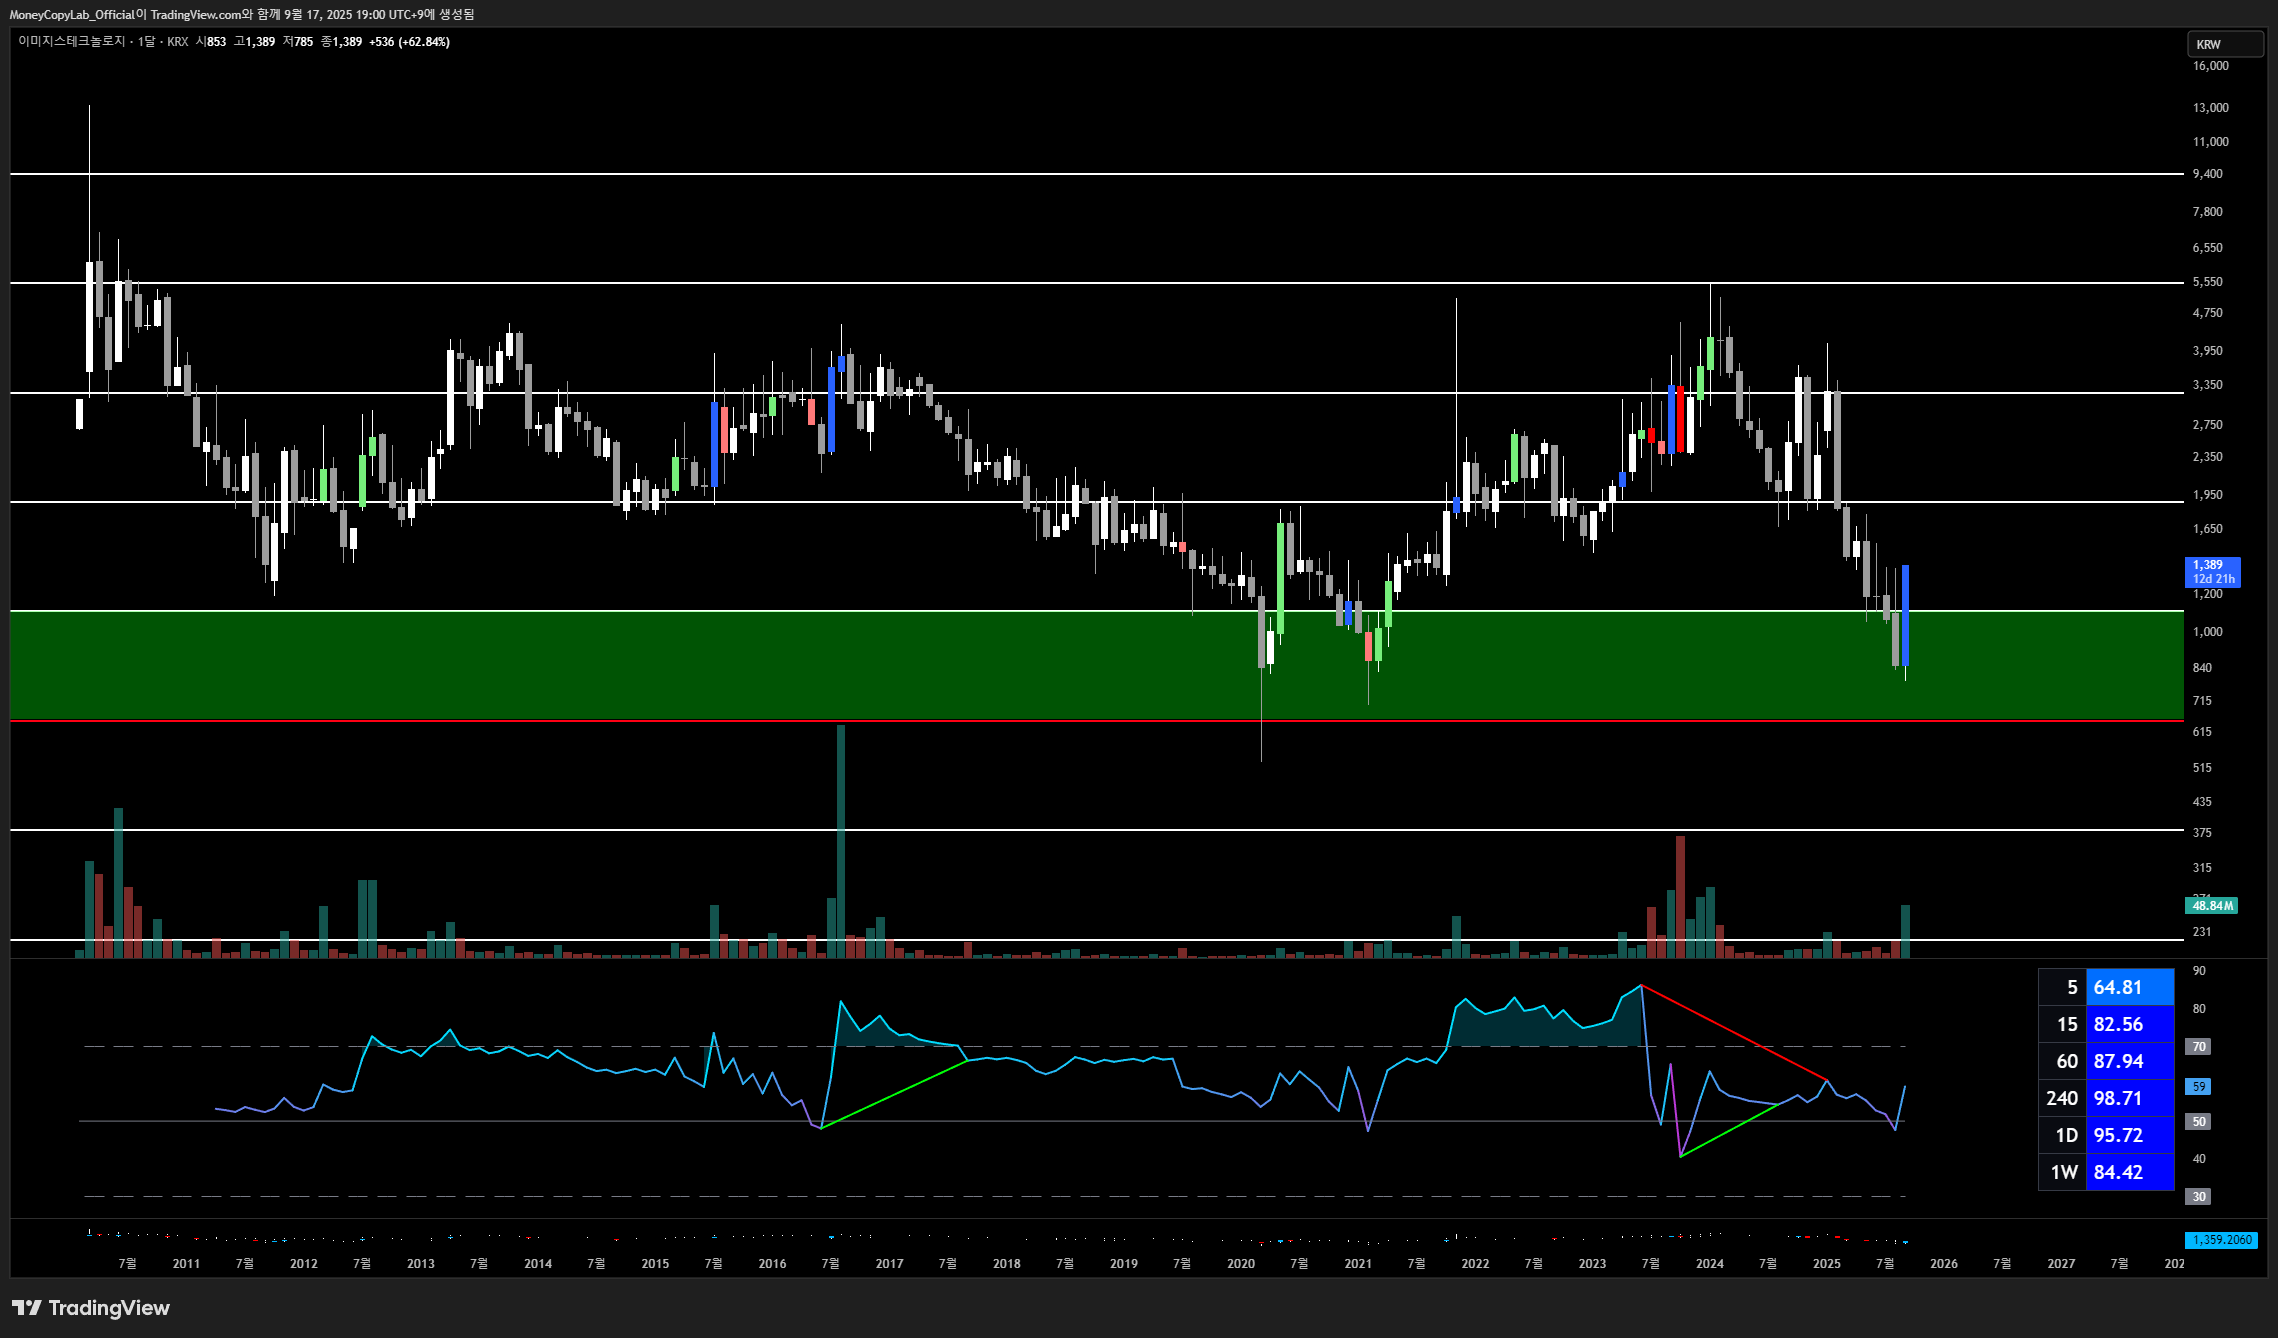Select the 87.94 cell in RSI table
This screenshot has width=2278, height=1338.
coord(2130,1062)
